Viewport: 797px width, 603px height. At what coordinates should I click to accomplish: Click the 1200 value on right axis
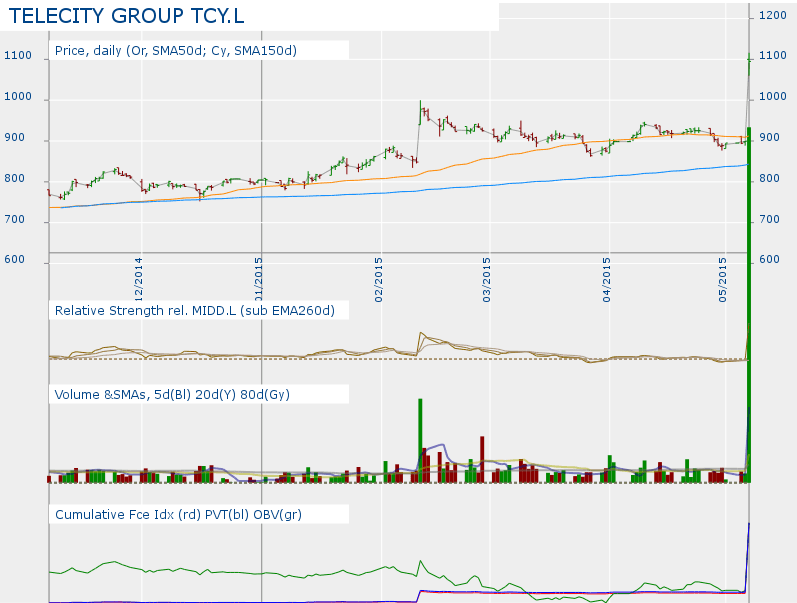773,16
